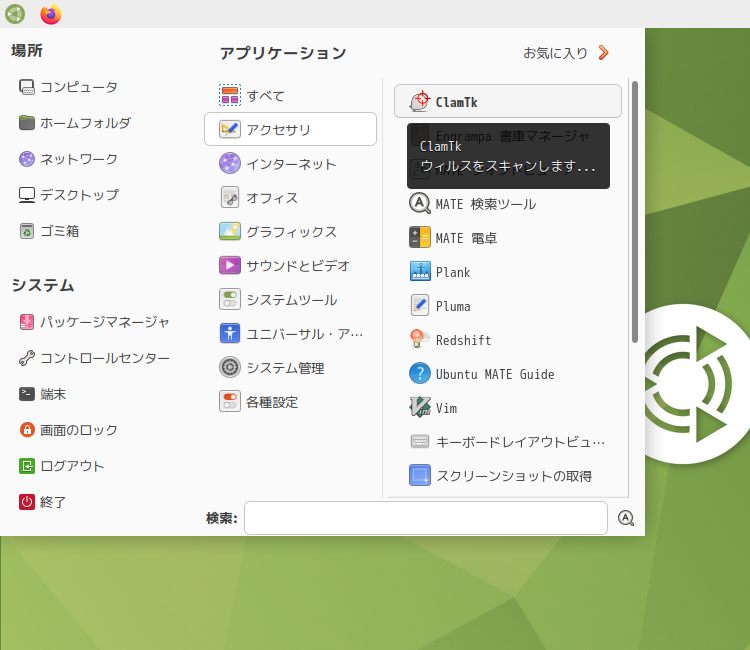The image size is (750, 650).
Task: Click 終了 to shut down
Action: [x=43, y=502]
